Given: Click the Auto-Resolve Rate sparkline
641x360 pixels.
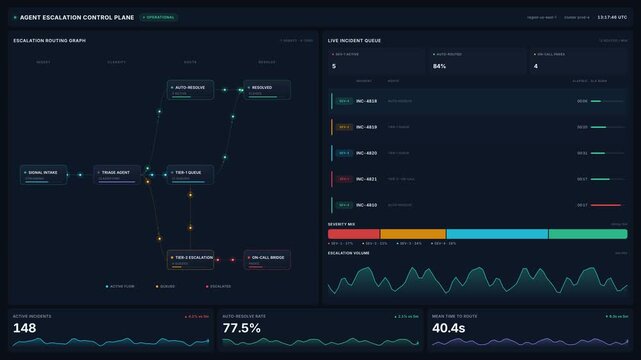Looking at the screenshot, I should click(320, 342).
